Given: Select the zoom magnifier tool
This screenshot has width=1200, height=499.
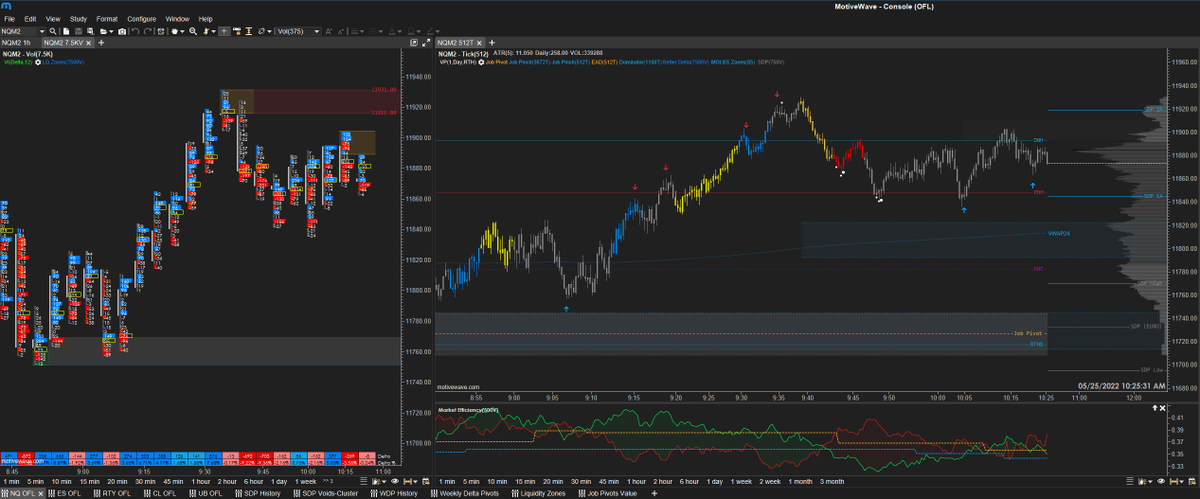Looking at the screenshot, I should 193,31.
